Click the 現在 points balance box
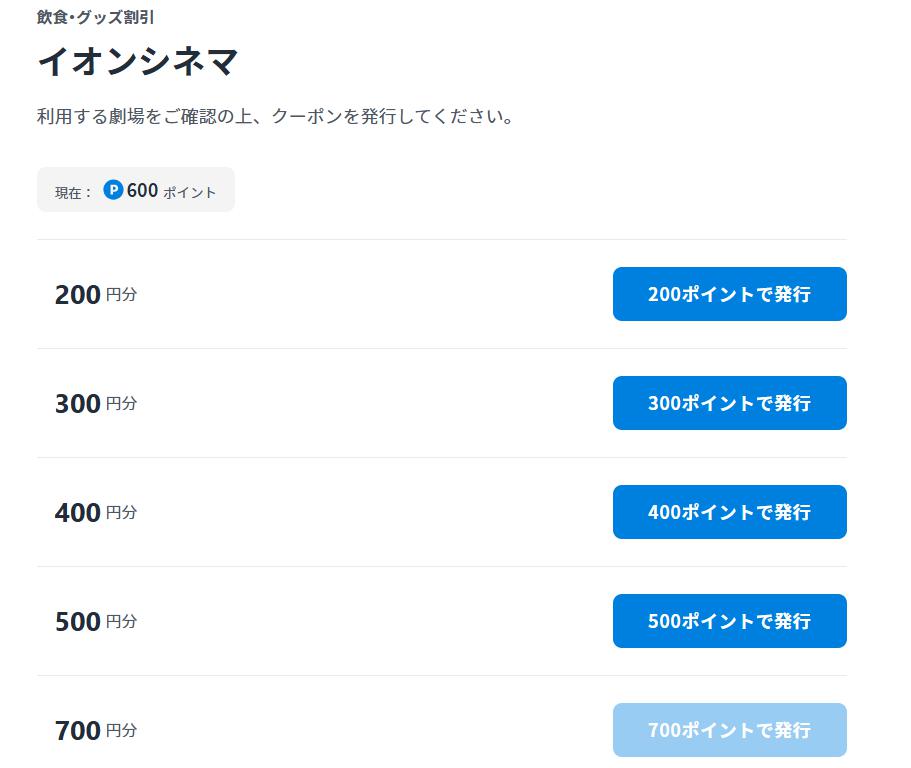This screenshot has width=911, height=768. (136, 189)
